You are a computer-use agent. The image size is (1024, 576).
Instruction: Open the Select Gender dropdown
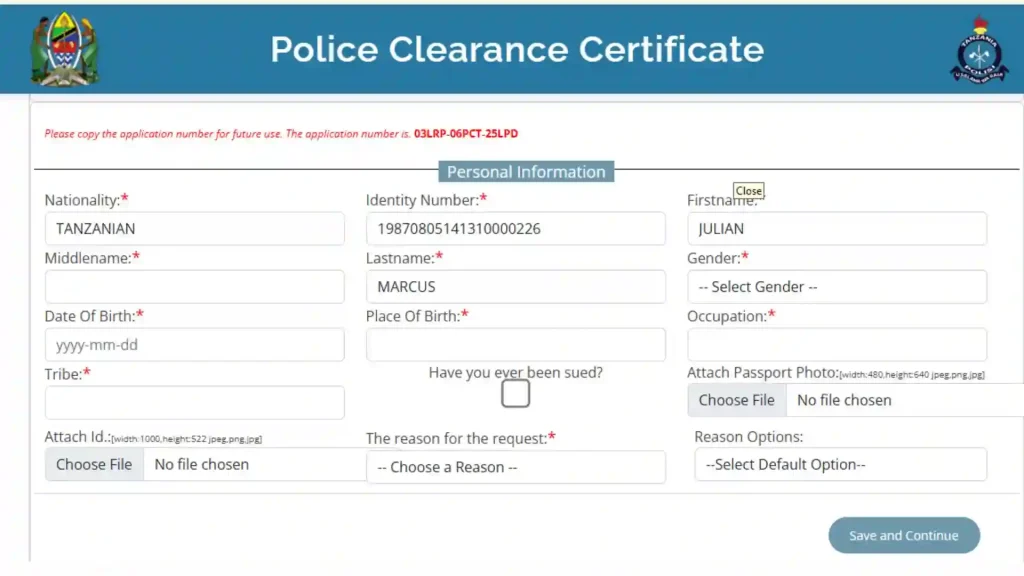837,287
